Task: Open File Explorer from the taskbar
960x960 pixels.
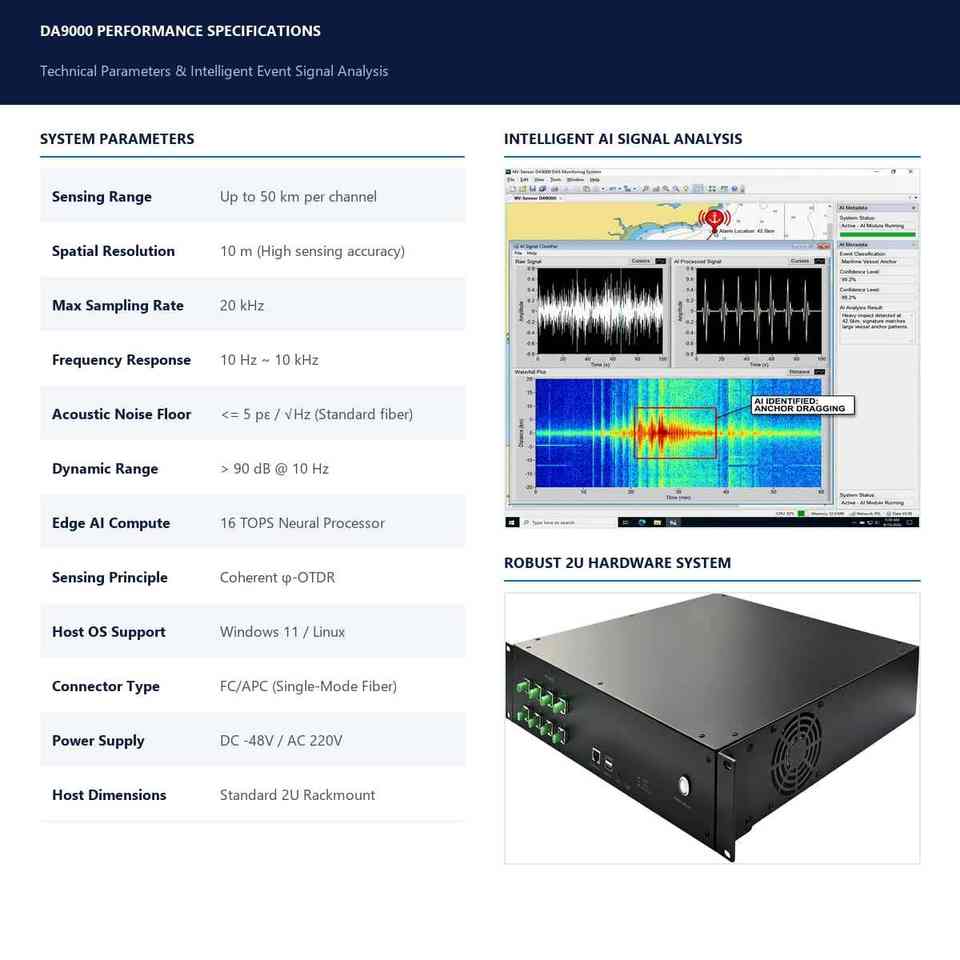Action: [x=657, y=522]
